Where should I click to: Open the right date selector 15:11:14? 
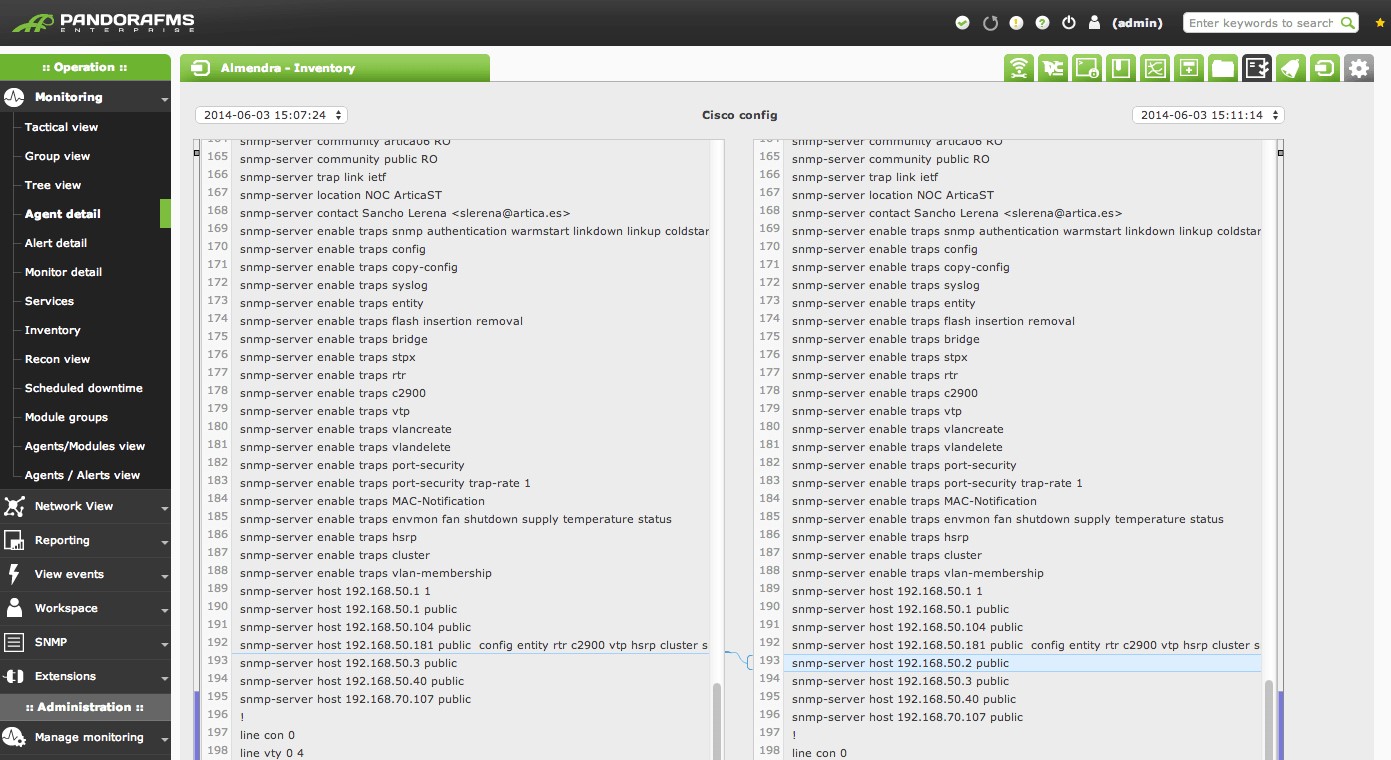1207,115
